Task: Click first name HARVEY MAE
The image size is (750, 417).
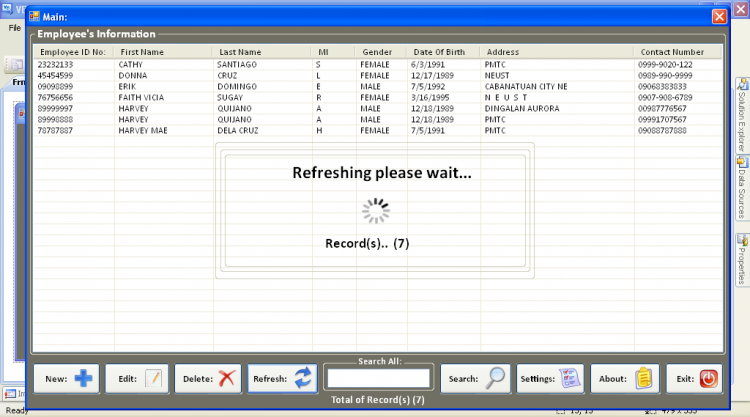Action: coord(143,131)
